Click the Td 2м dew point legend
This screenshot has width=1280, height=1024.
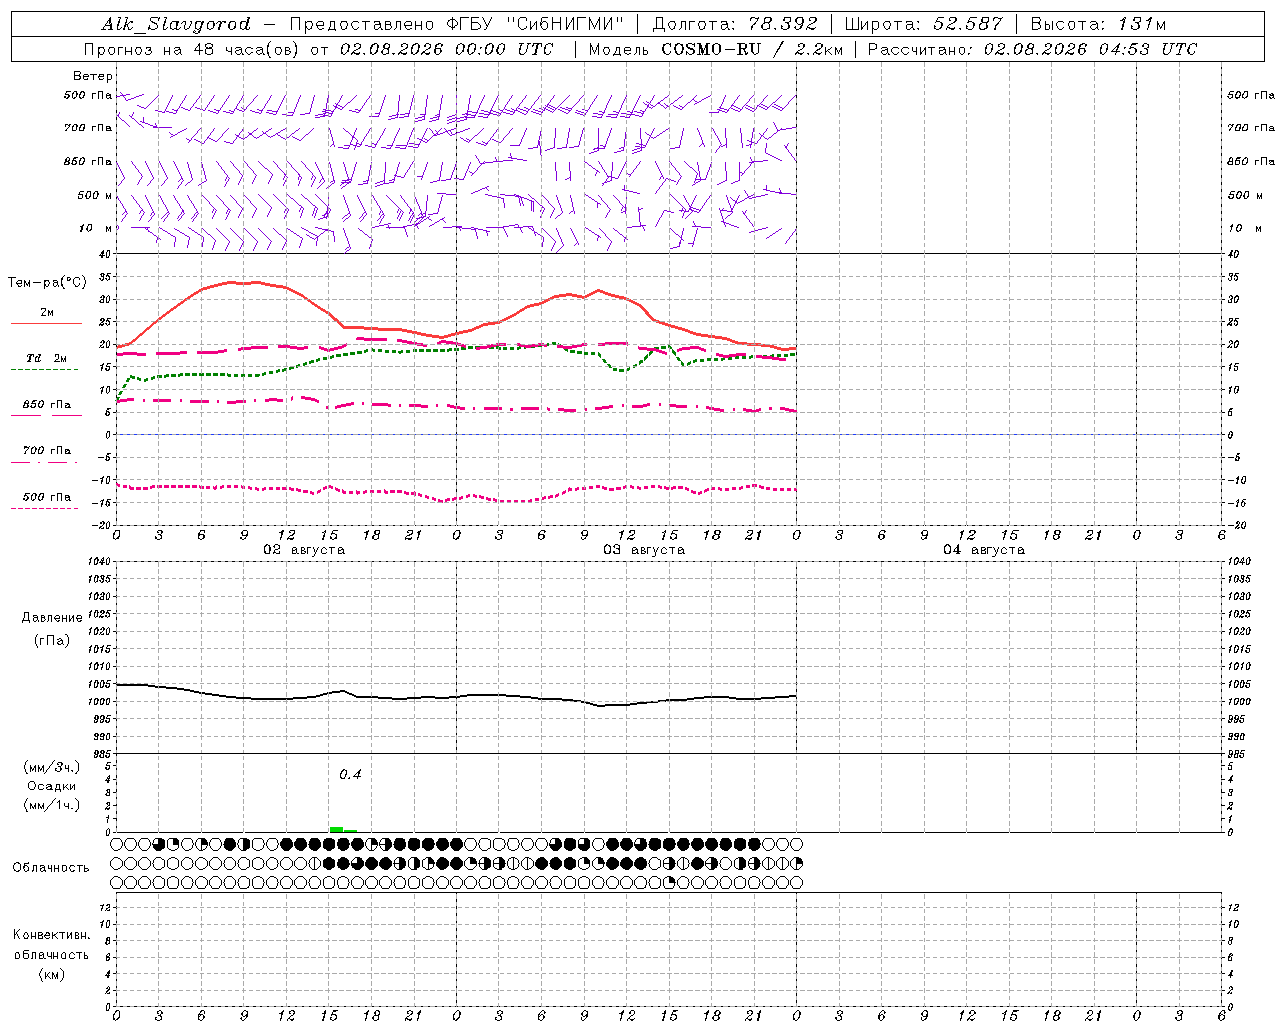pos(46,358)
